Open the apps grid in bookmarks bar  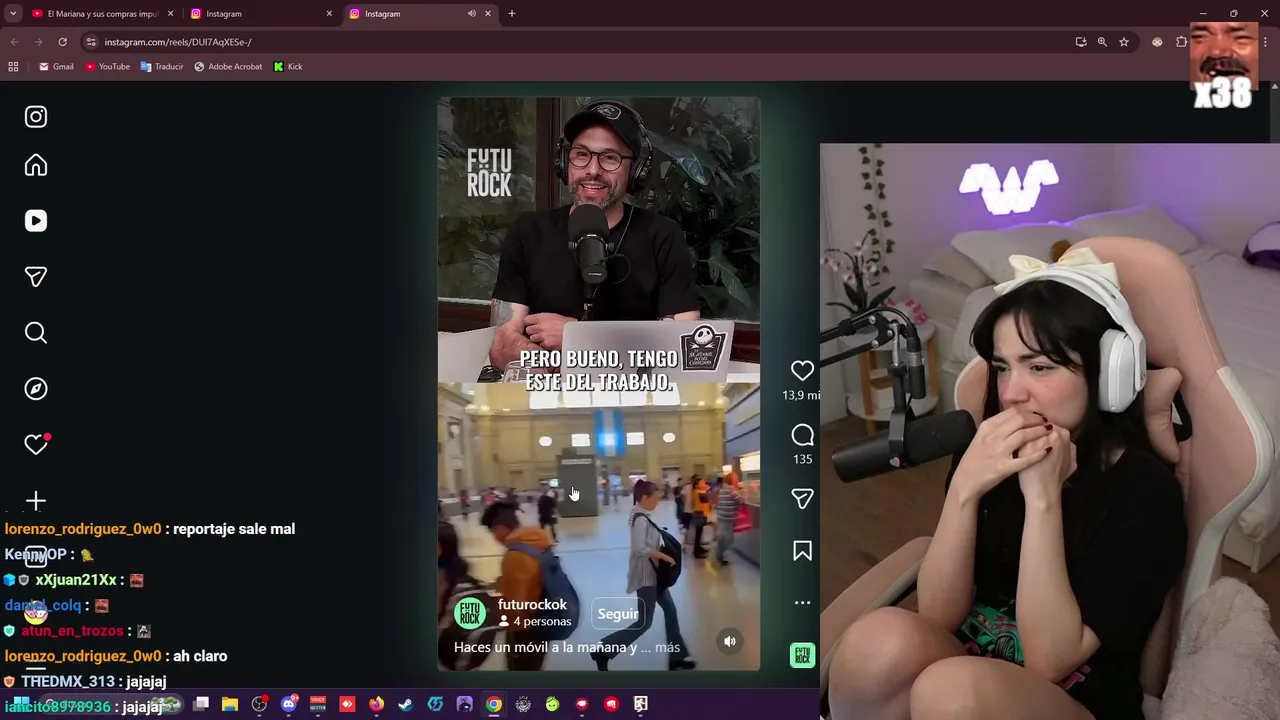13,67
